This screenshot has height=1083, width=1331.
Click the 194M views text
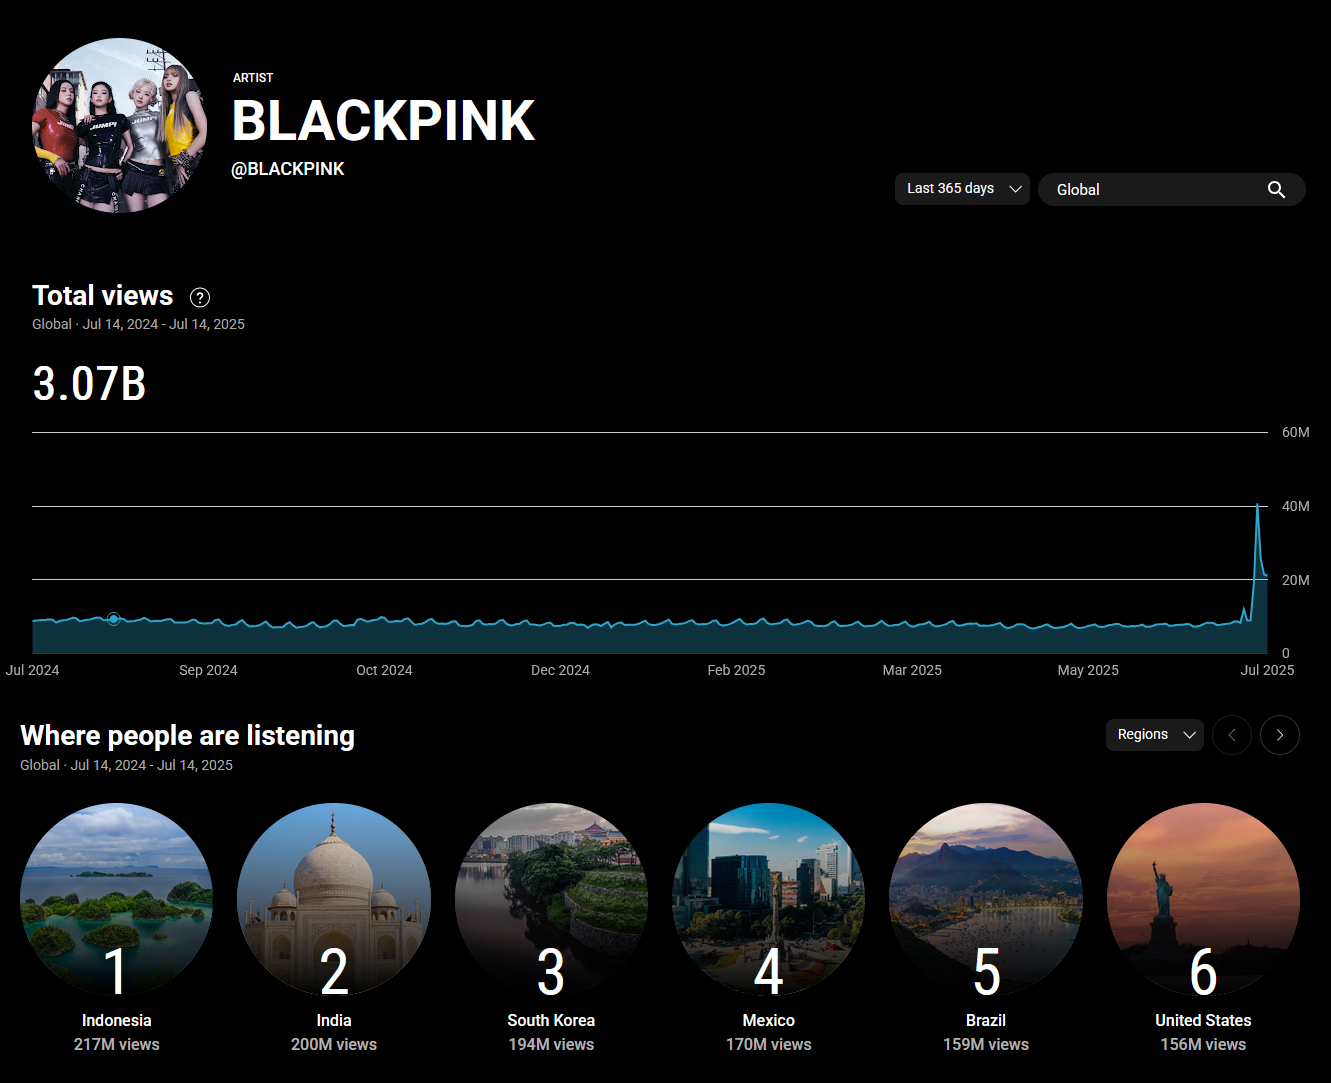point(551,1044)
